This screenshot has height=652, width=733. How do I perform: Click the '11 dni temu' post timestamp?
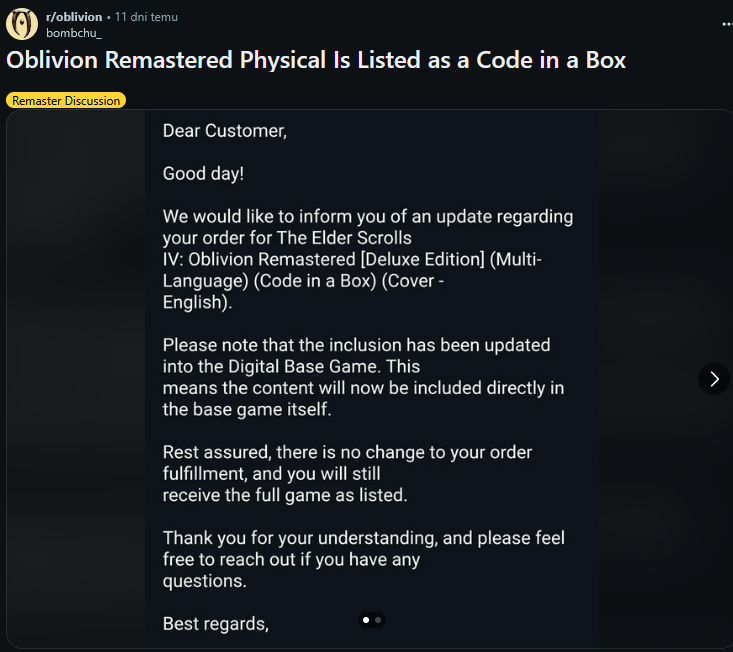145,17
